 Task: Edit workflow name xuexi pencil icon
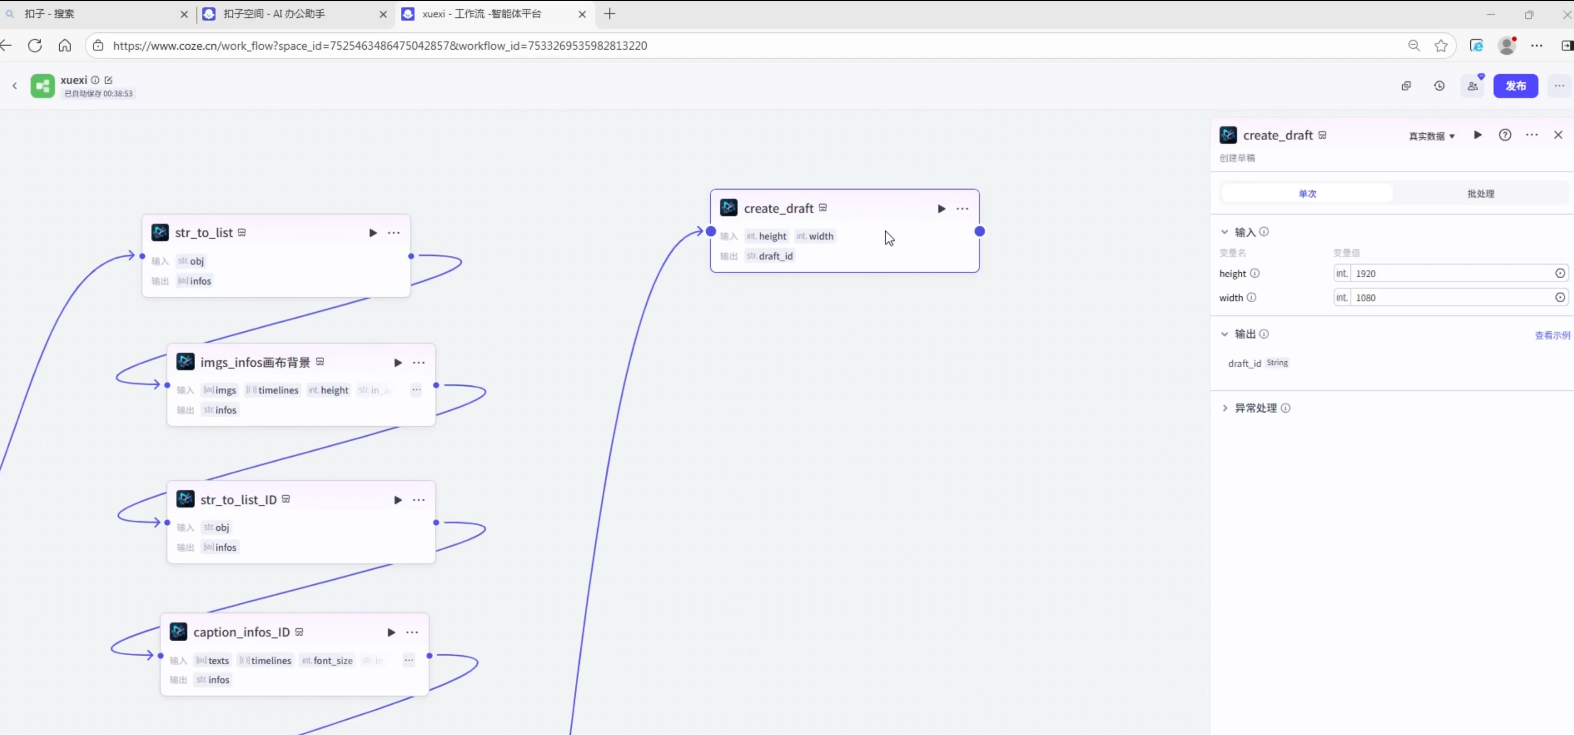(x=109, y=80)
